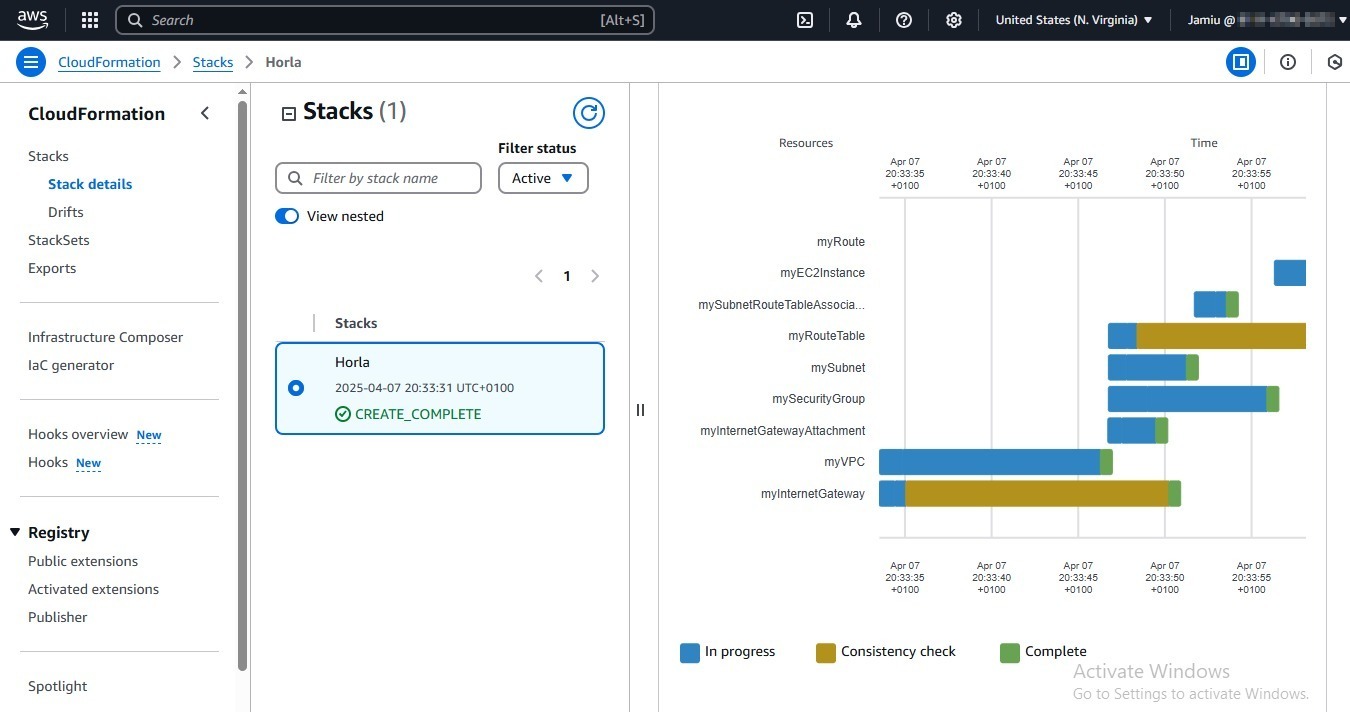Open the hexagon tools icon at header right
This screenshot has height=712, width=1350.
click(1335, 62)
